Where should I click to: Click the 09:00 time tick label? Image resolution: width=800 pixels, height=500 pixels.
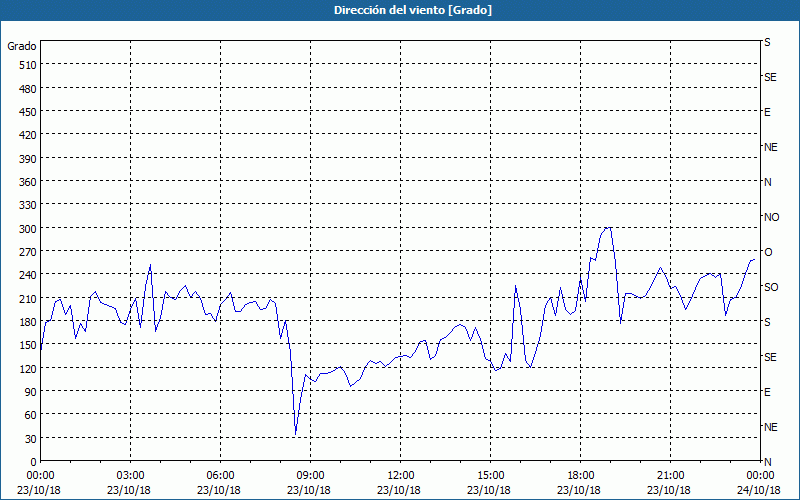[x=310, y=476]
